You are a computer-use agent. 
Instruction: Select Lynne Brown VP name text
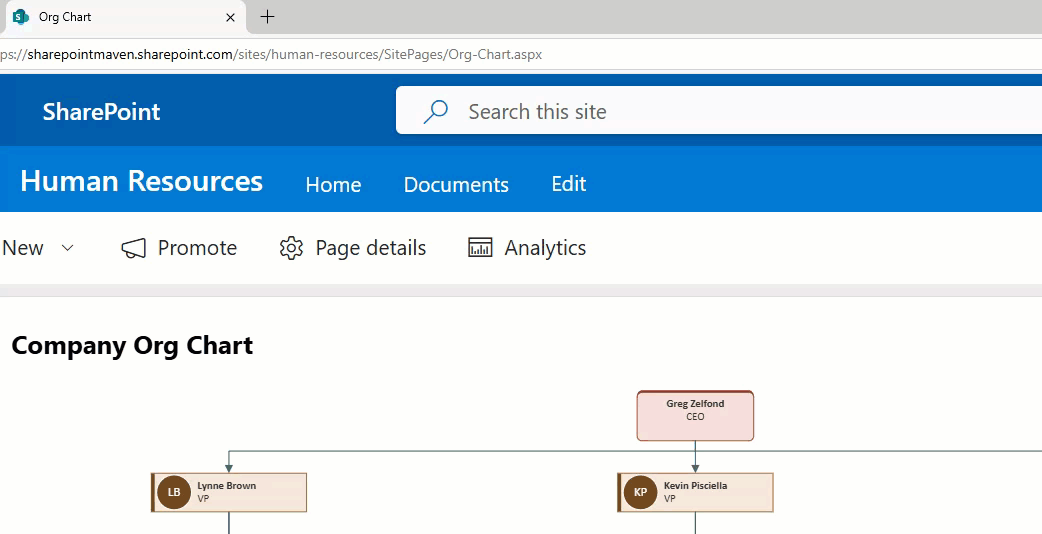227,486
